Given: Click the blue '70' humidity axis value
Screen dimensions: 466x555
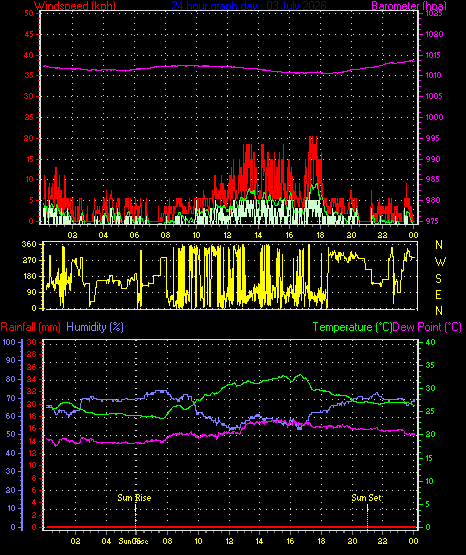Looking at the screenshot, I should (11, 398).
